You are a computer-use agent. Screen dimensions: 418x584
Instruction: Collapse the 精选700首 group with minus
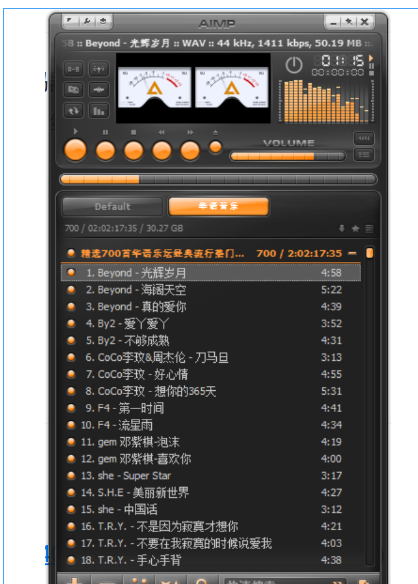tap(352, 253)
